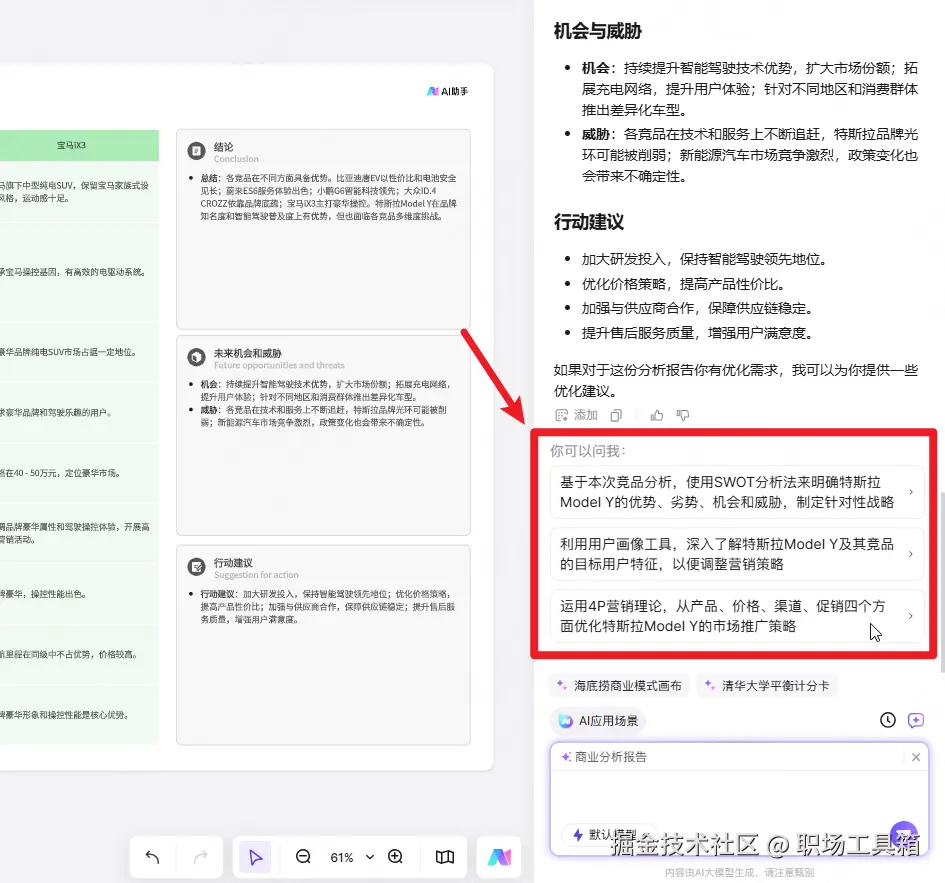Screen dimensions: 945x883
Task: Expand arrow on 4P营销理论 suggestion
Action: (911, 616)
